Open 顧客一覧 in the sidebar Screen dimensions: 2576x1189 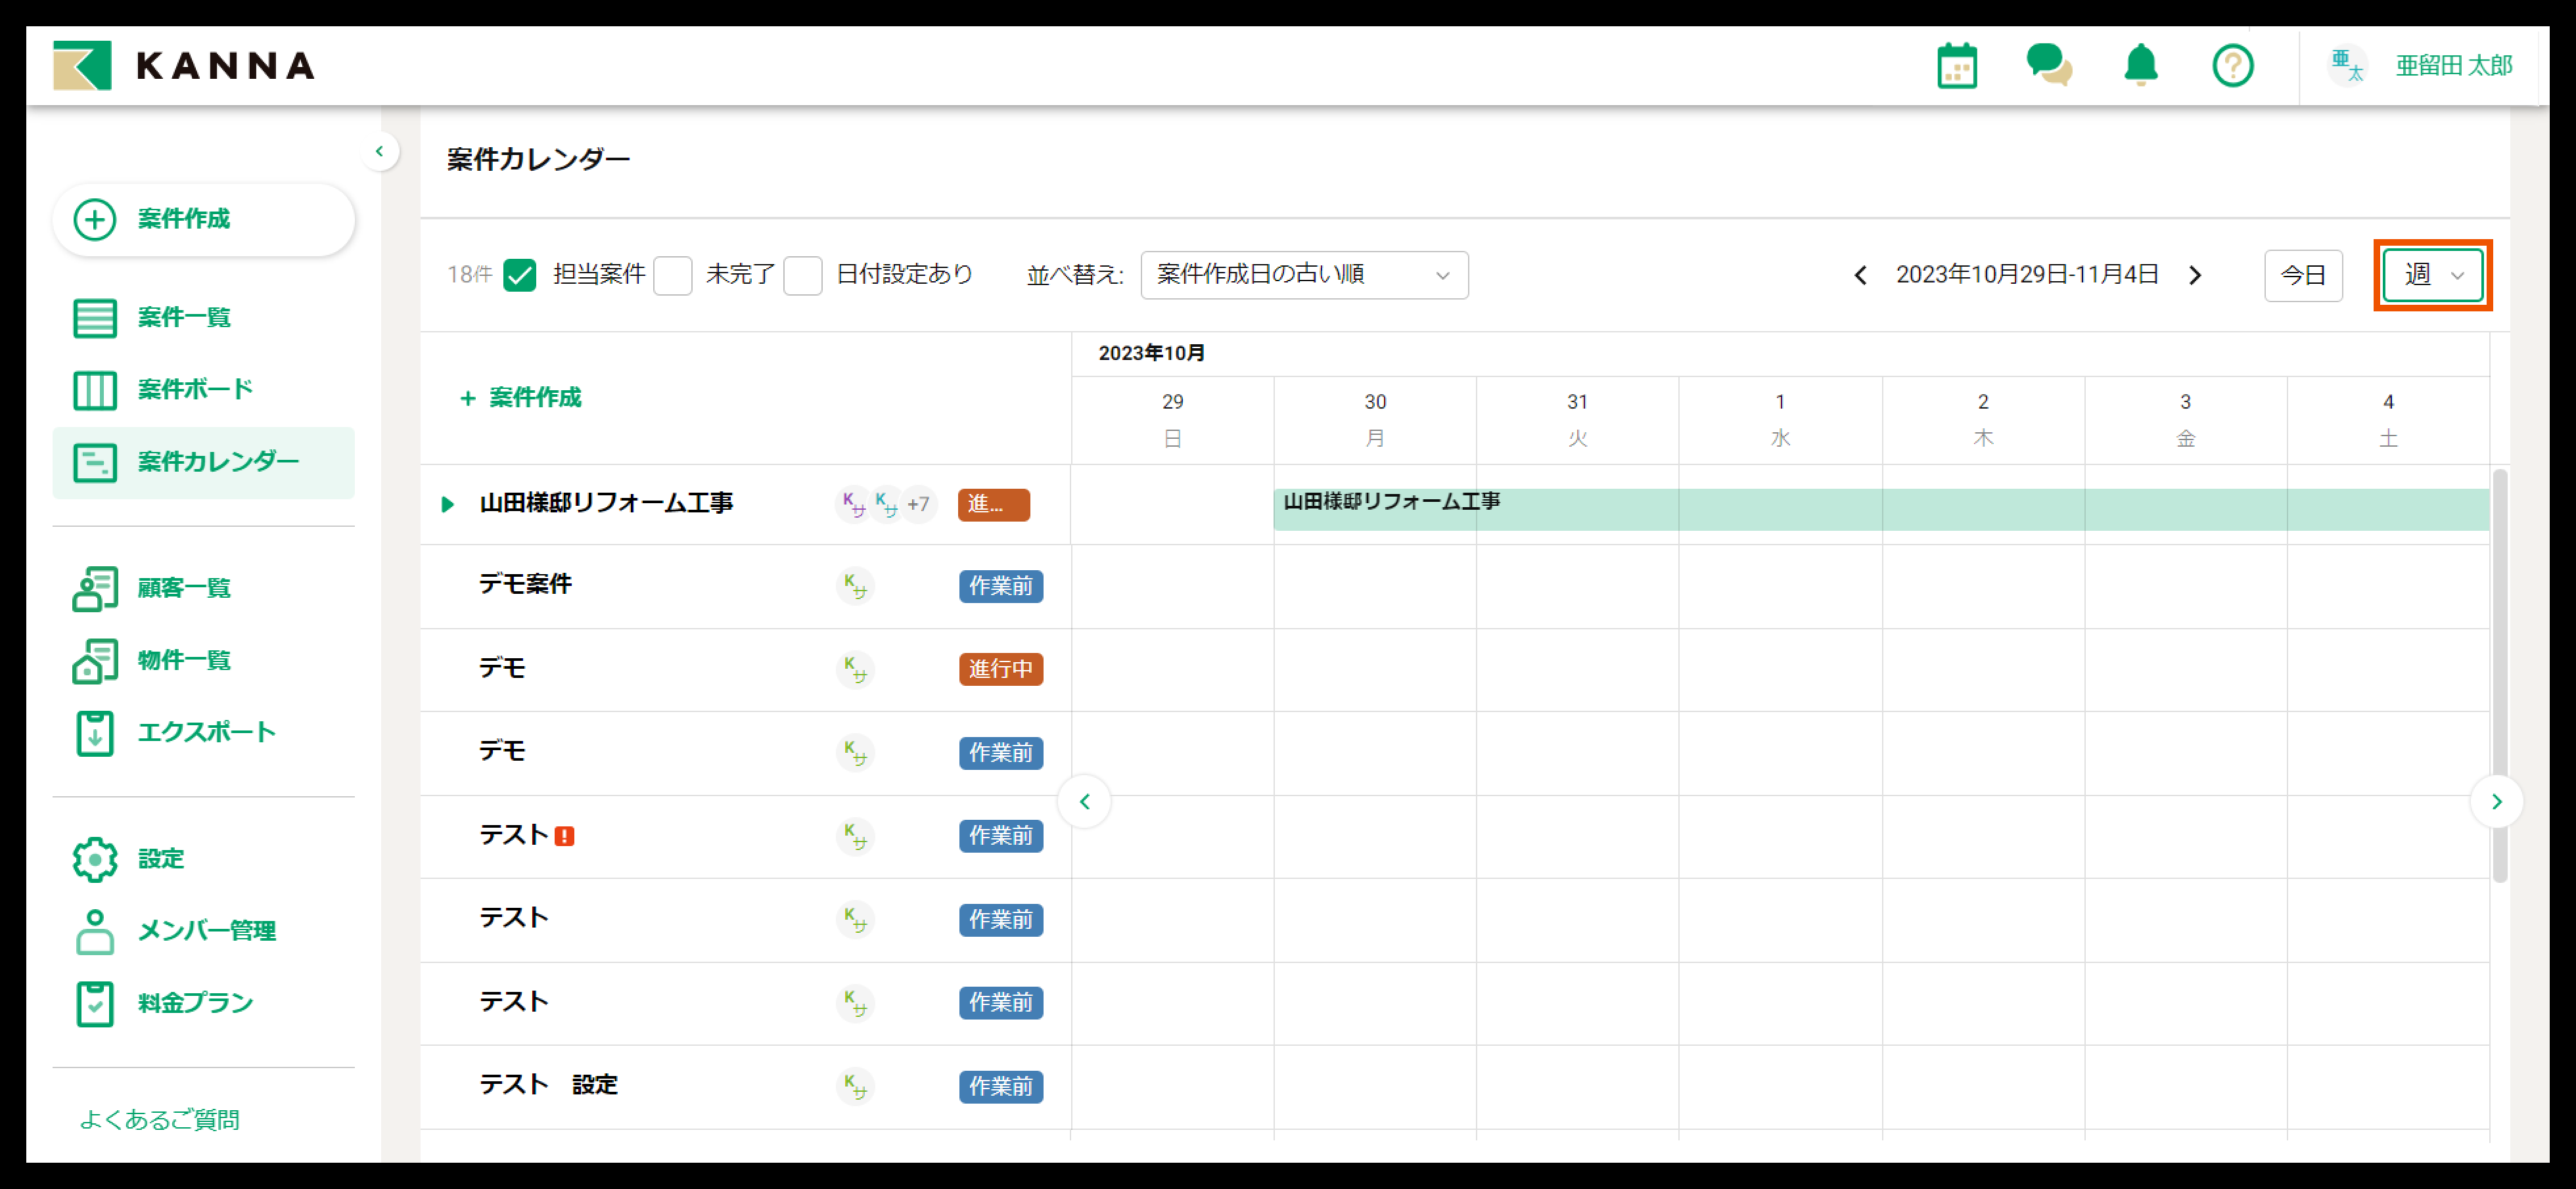pos(204,588)
